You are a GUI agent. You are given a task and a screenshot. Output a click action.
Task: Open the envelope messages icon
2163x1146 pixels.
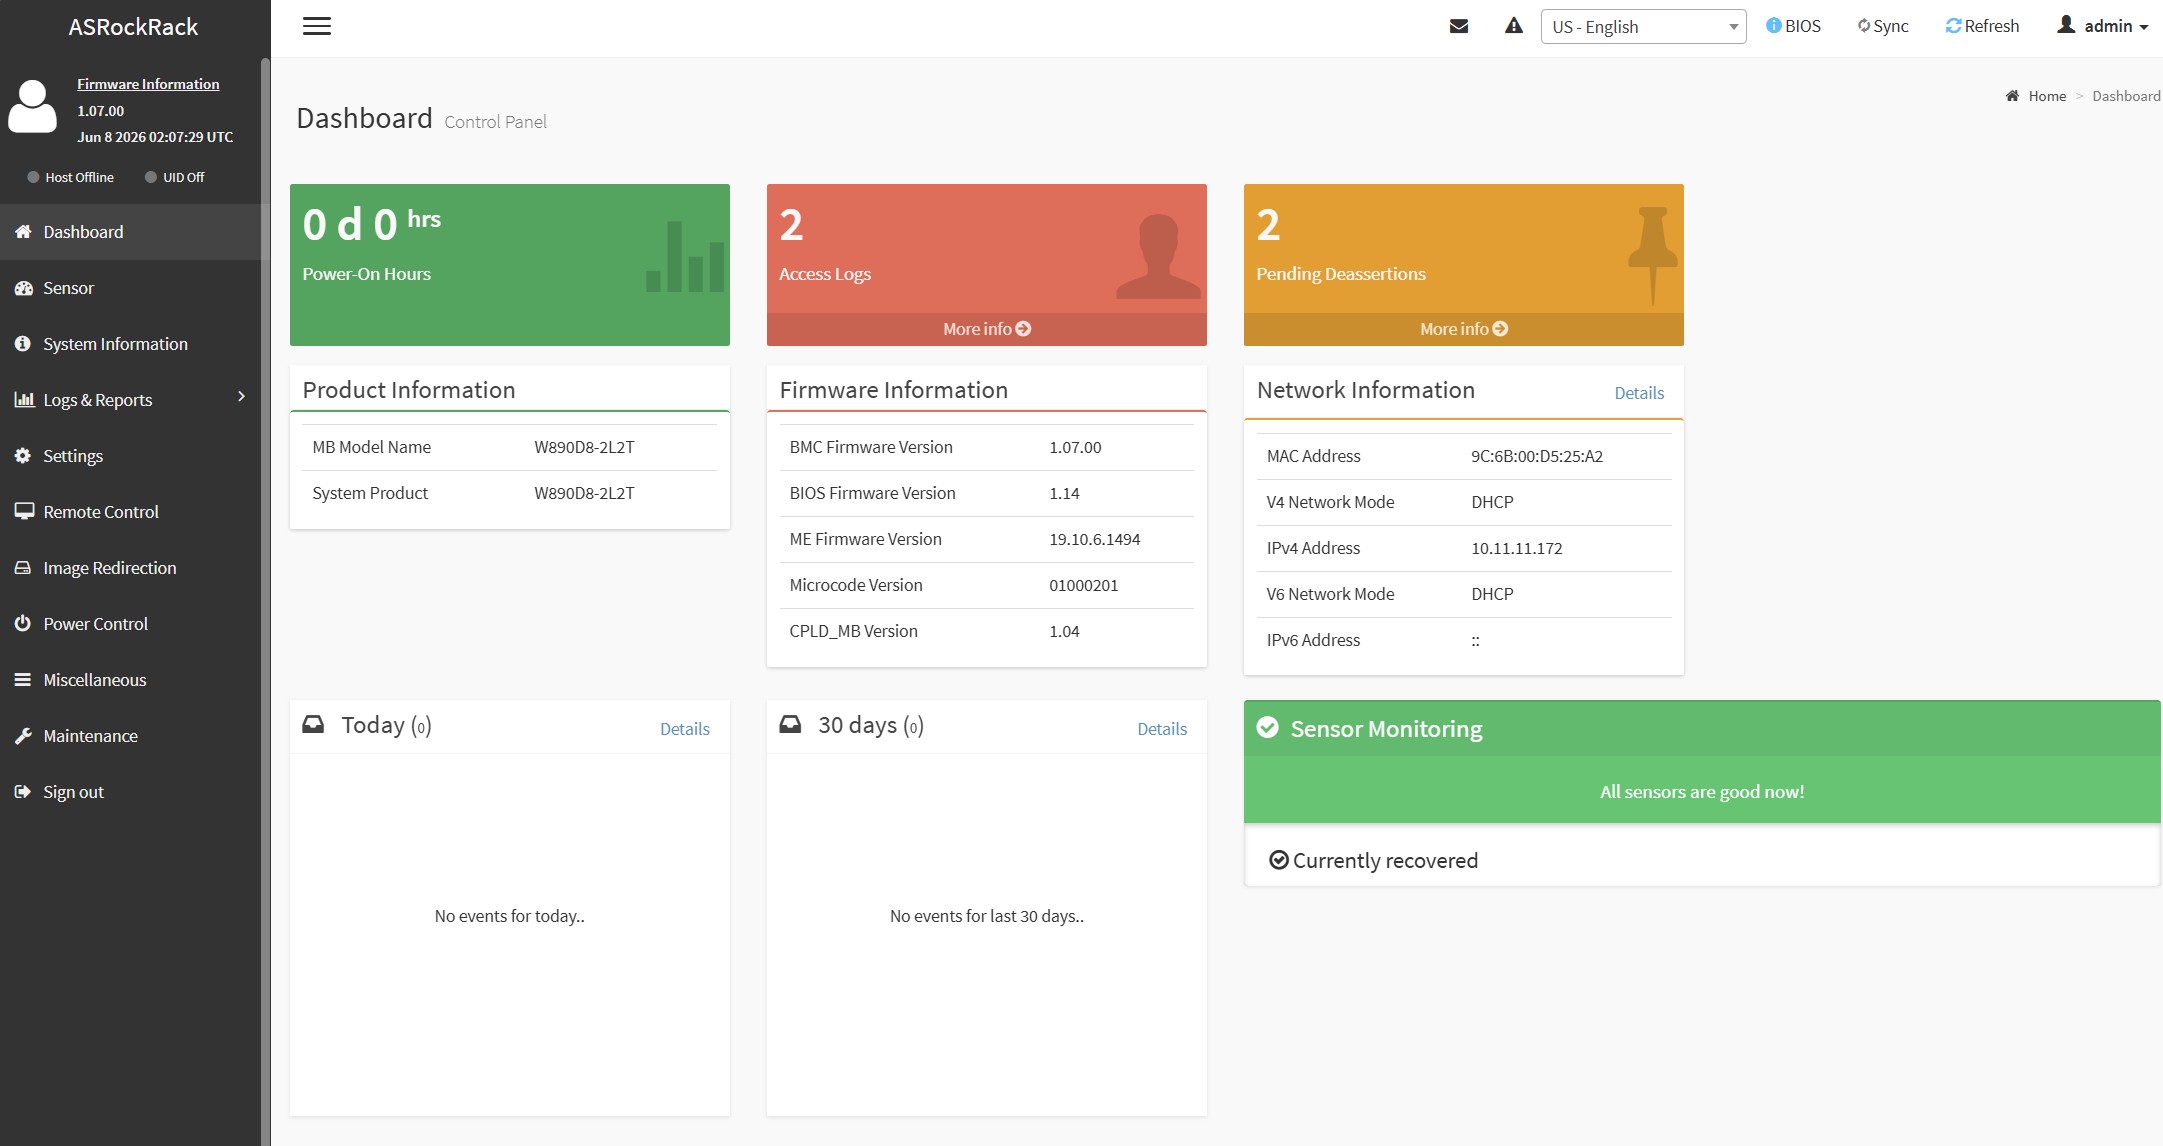[1459, 26]
